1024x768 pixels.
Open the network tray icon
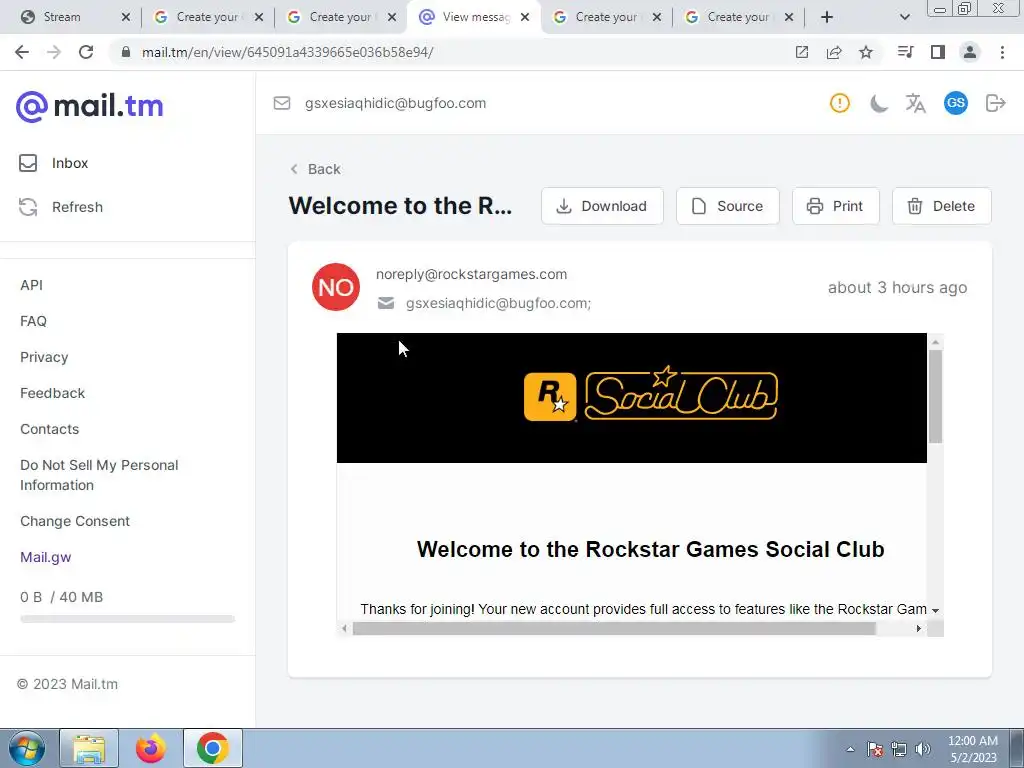[899, 749]
